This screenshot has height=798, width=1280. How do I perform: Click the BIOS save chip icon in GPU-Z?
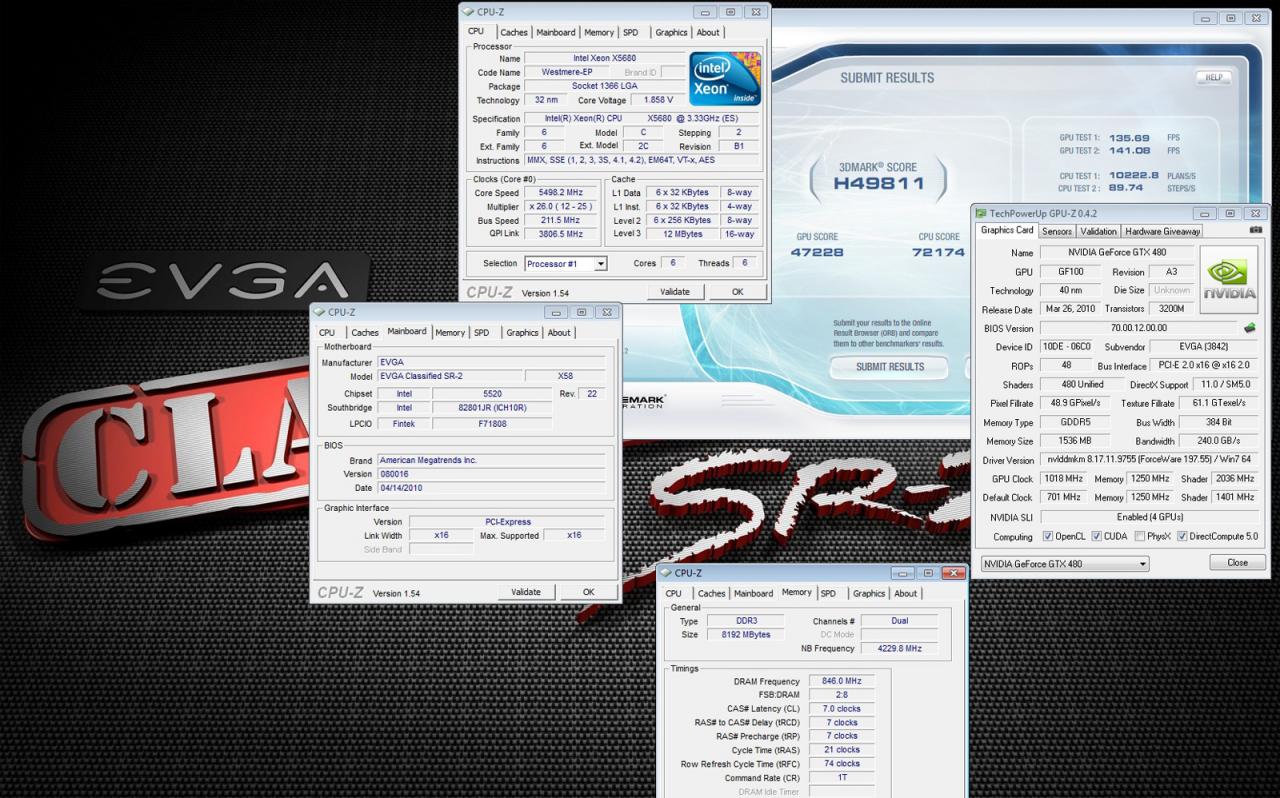pyautogui.click(x=1249, y=328)
